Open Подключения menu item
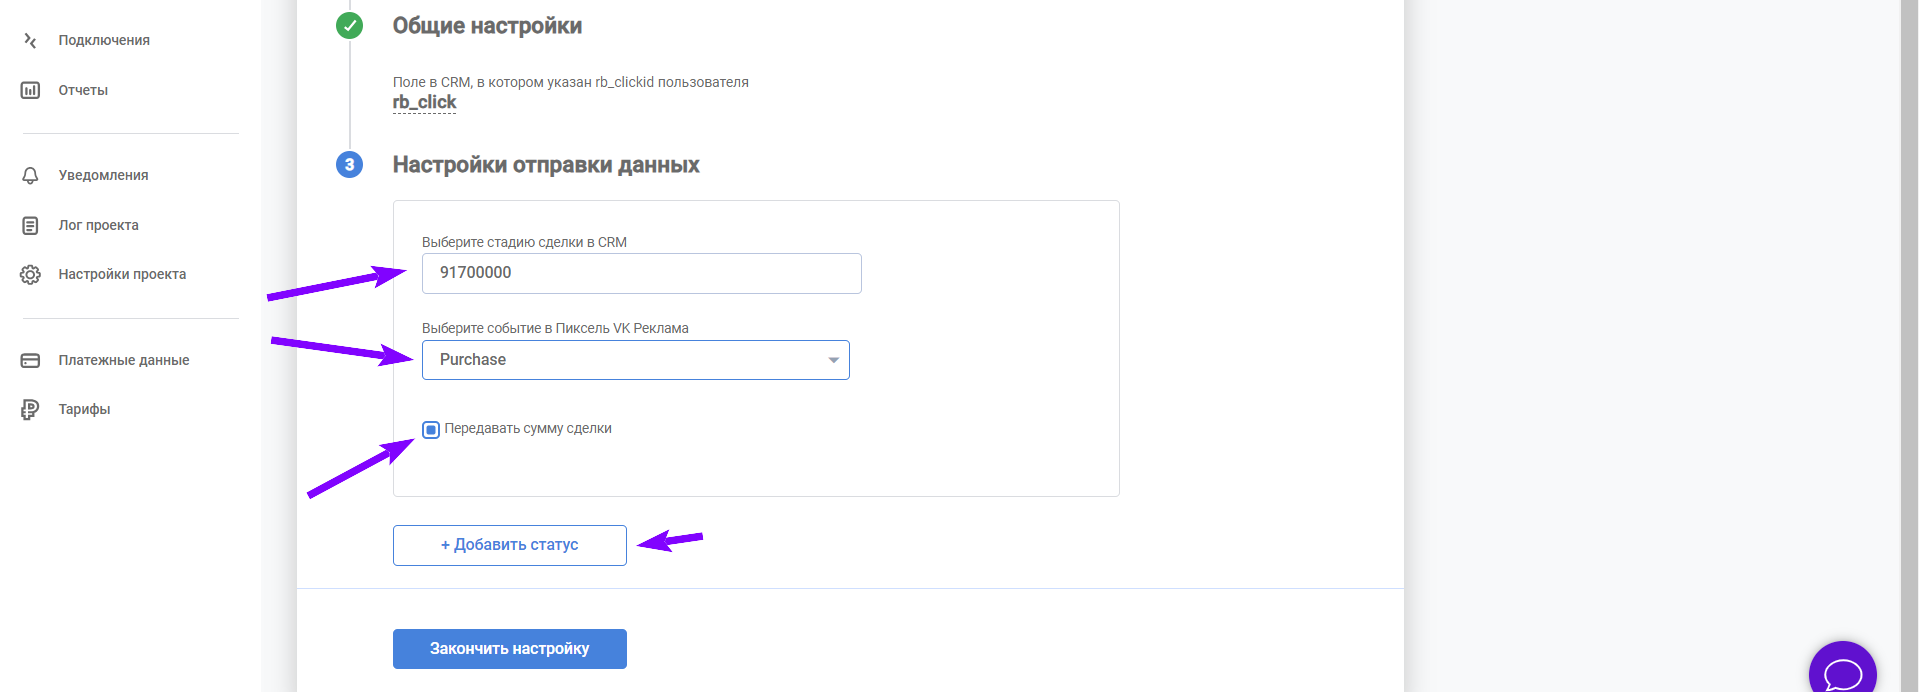This screenshot has width=1919, height=692. click(104, 40)
